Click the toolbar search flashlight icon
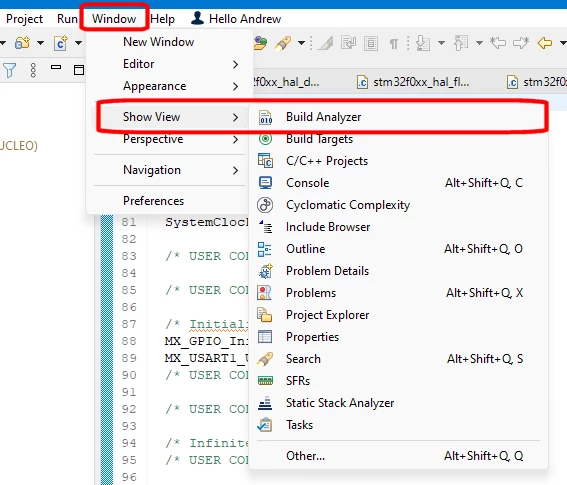The width and height of the screenshot is (567, 485). click(283, 43)
